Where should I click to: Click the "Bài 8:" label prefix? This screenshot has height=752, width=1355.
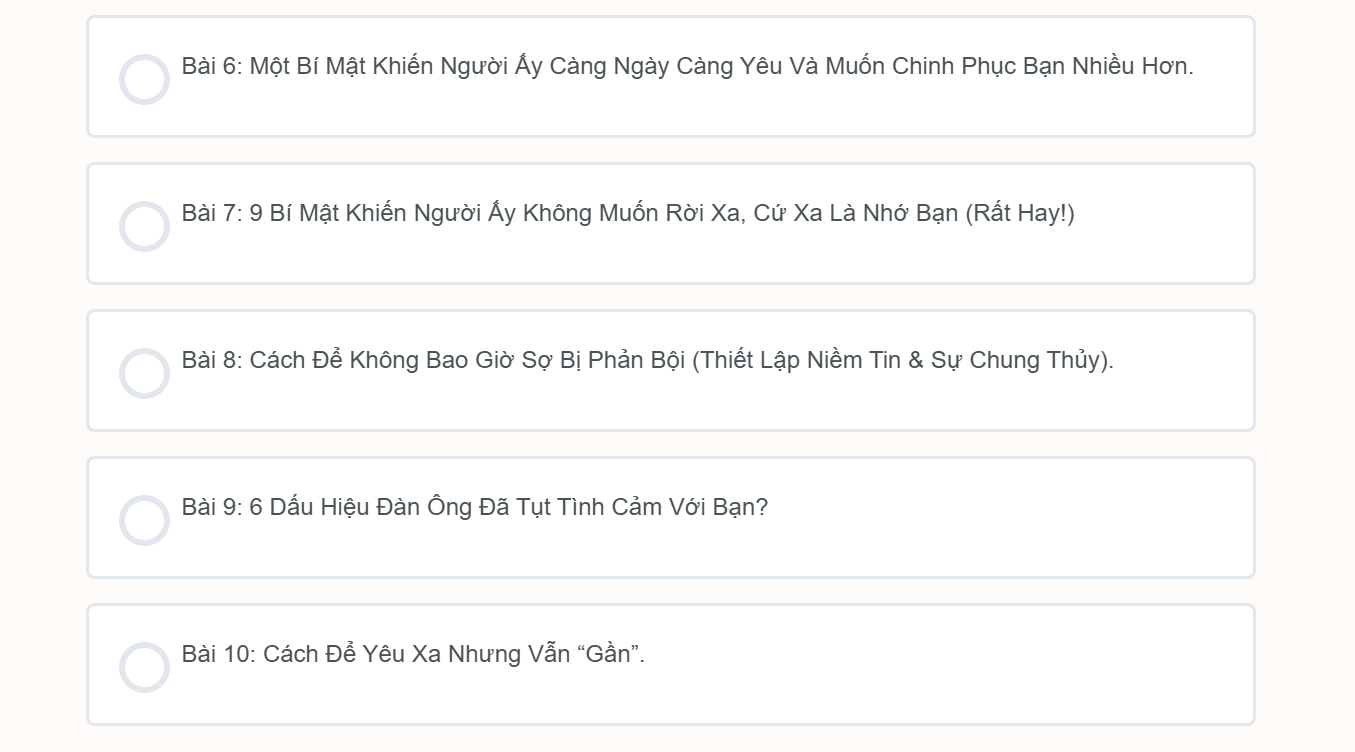pos(212,361)
